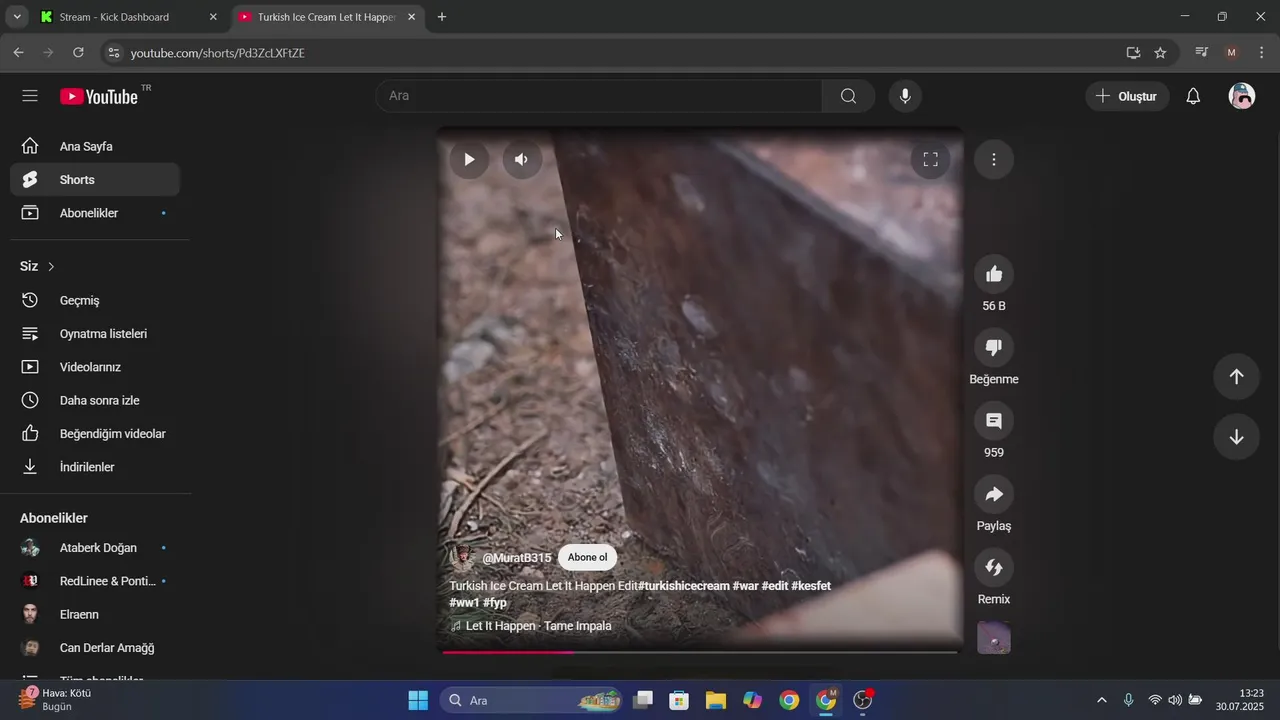Expand the Siz section

click(x=38, y=266)
